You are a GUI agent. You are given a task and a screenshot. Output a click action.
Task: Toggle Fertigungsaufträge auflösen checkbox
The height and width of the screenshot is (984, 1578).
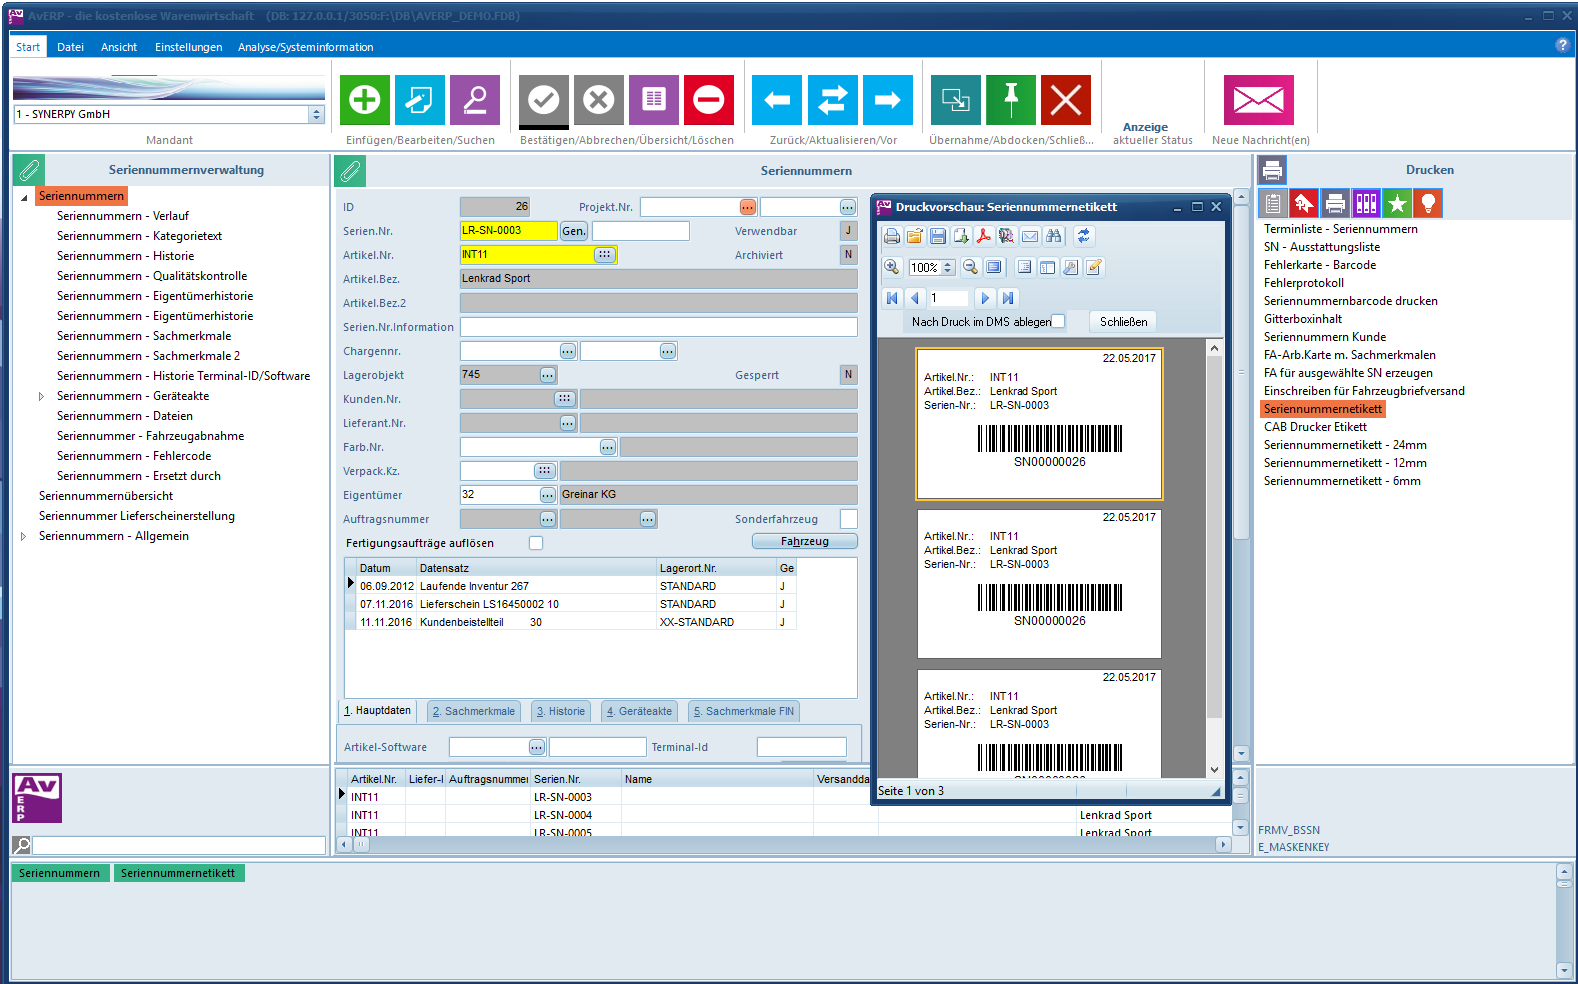536,543
